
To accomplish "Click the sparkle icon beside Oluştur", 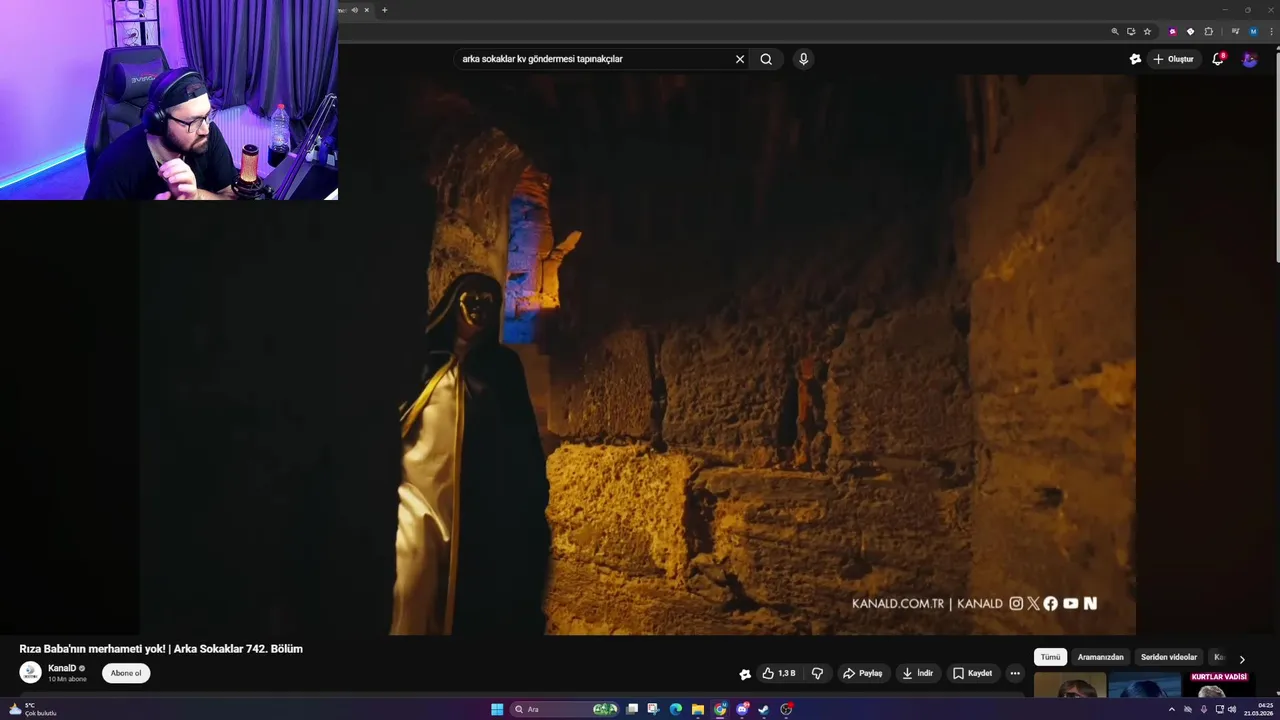I will pyautogui.click(x=1135, y=59).
